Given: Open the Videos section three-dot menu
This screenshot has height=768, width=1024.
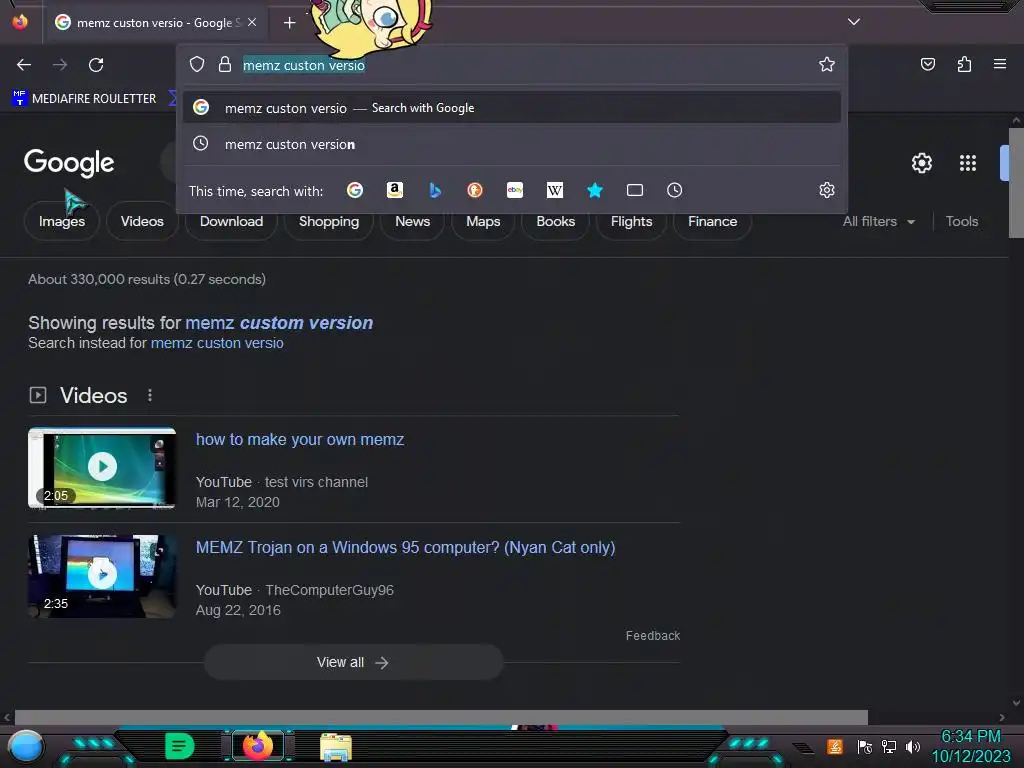Looking at the screenshot, I should tap(150, 395).
